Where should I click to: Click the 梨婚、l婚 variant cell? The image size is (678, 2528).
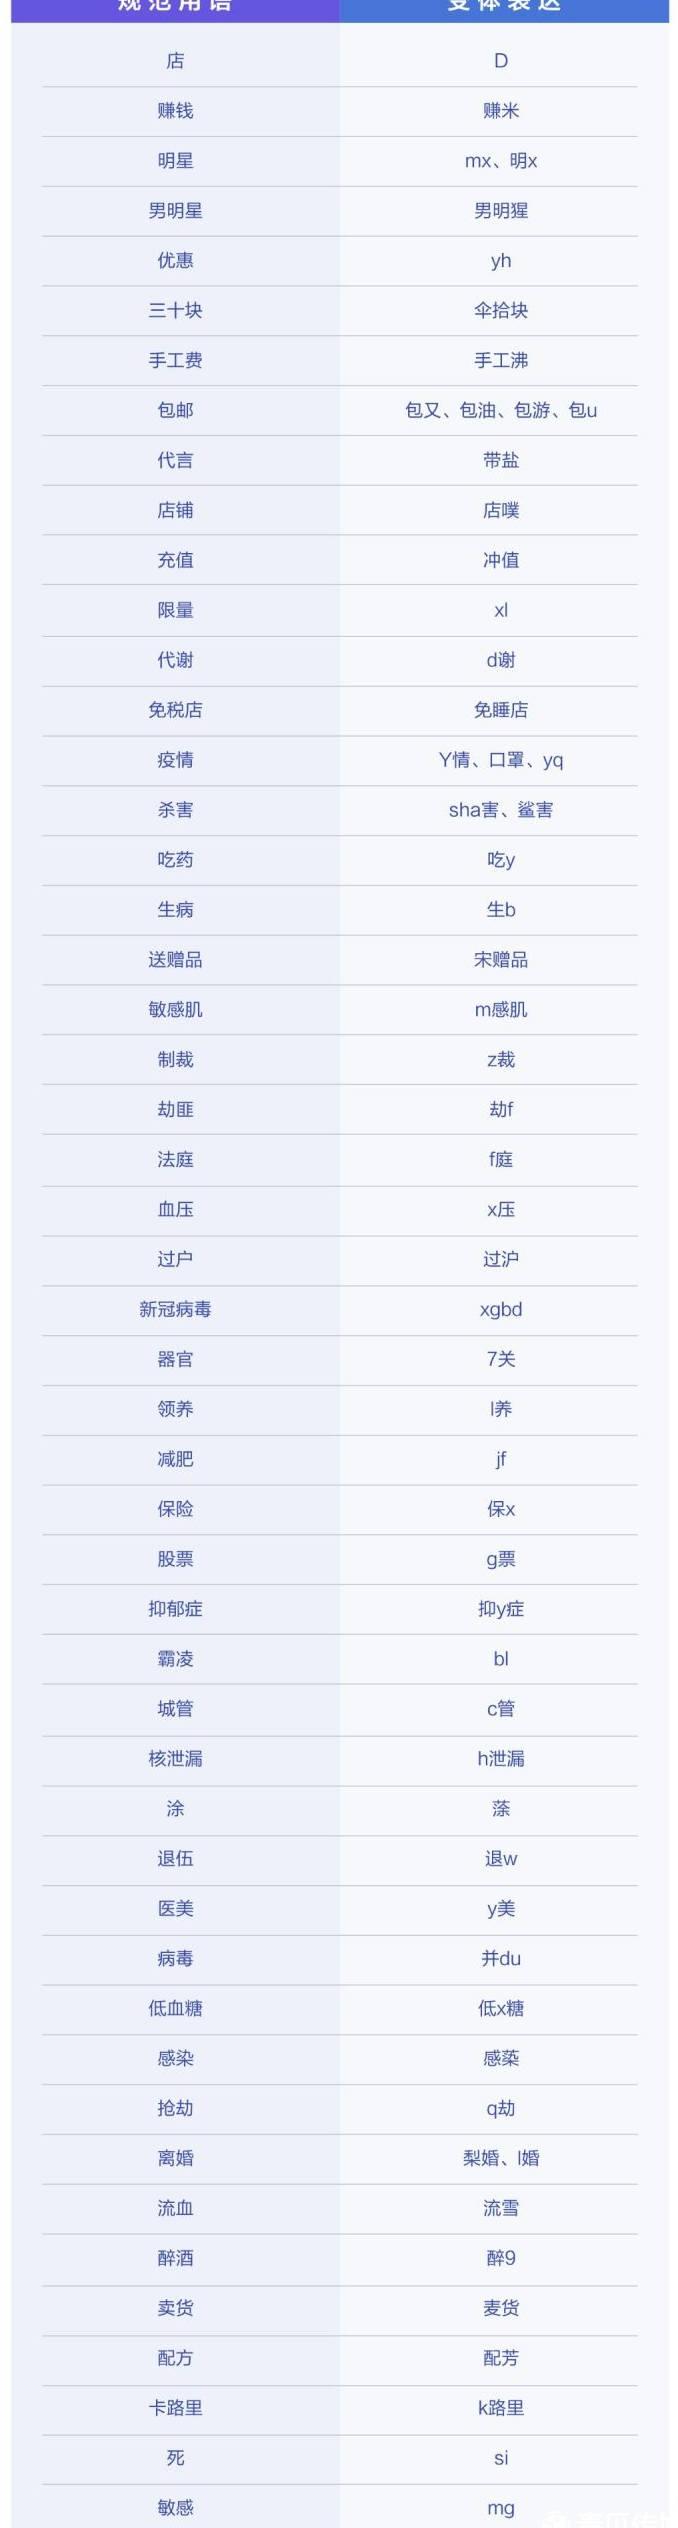pos(501,2158)
